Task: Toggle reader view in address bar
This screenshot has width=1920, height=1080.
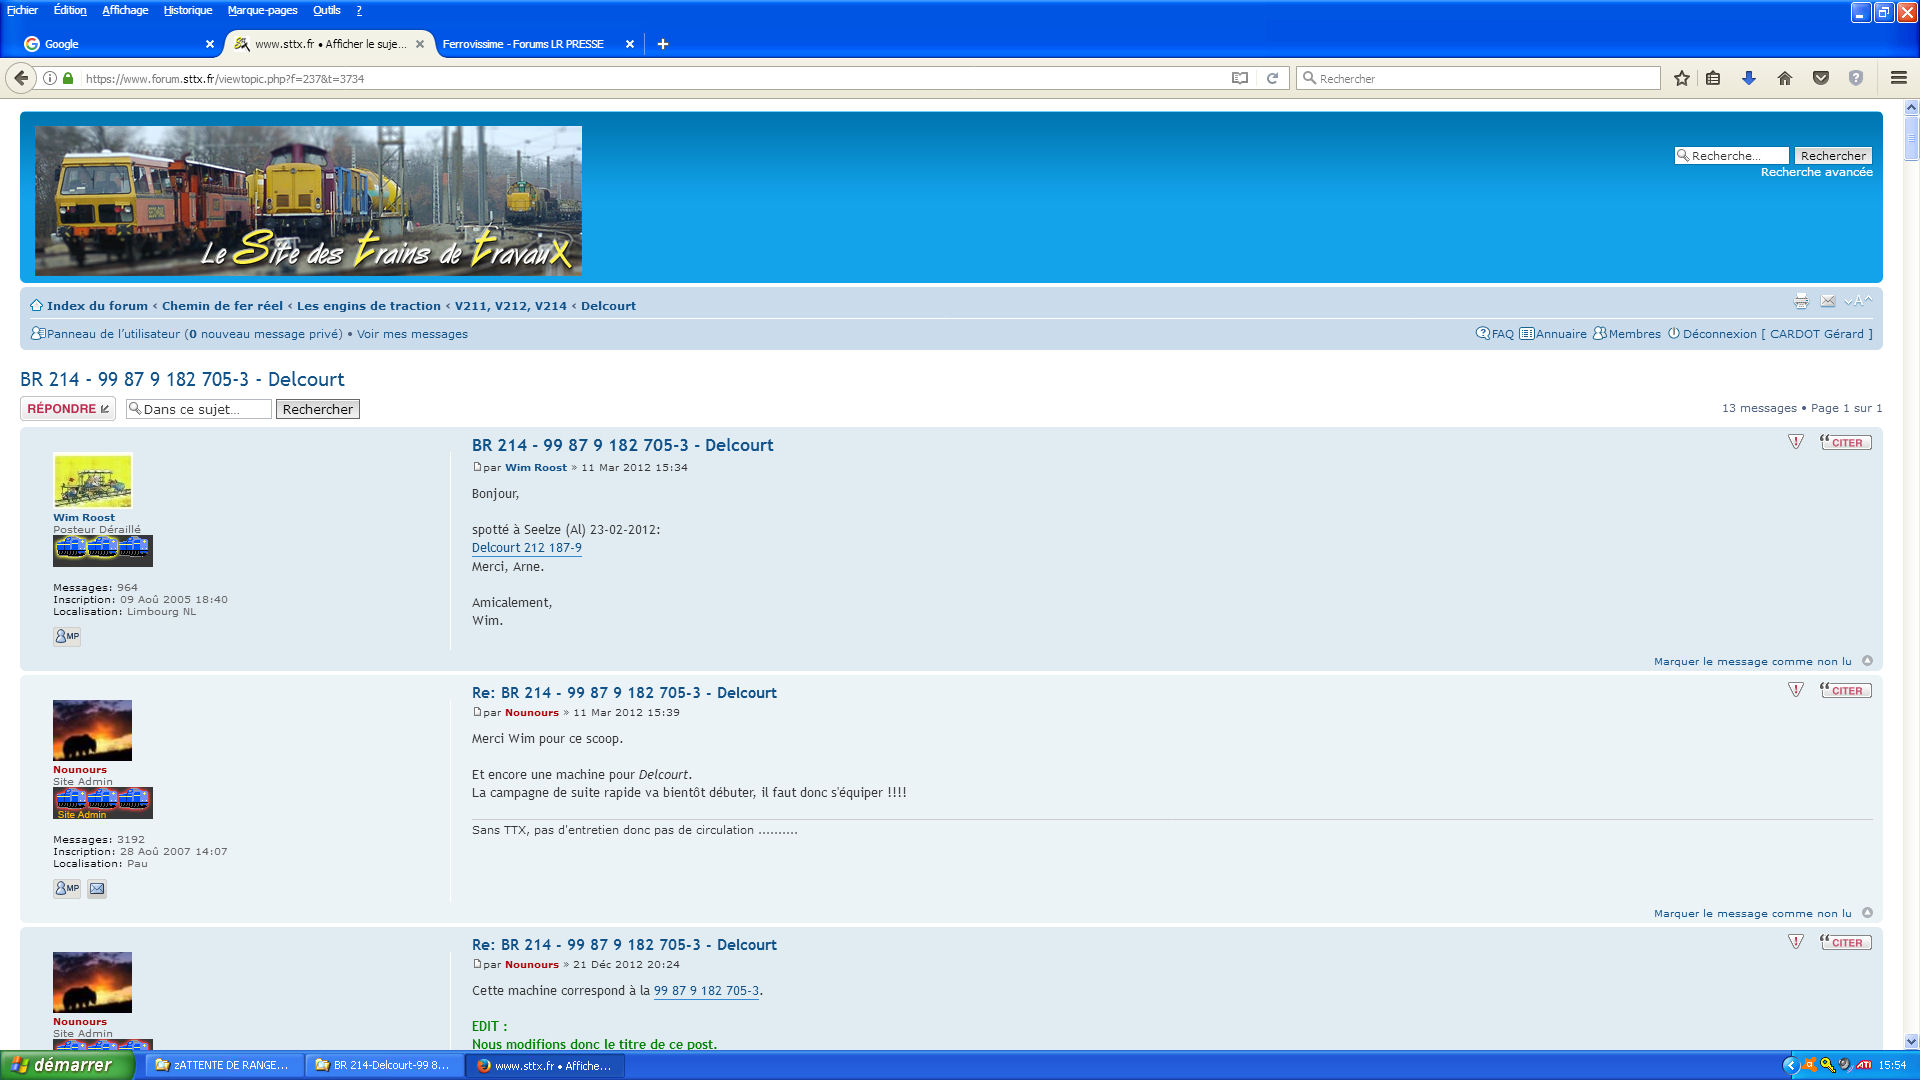Action: click(x=1240, y=78)
